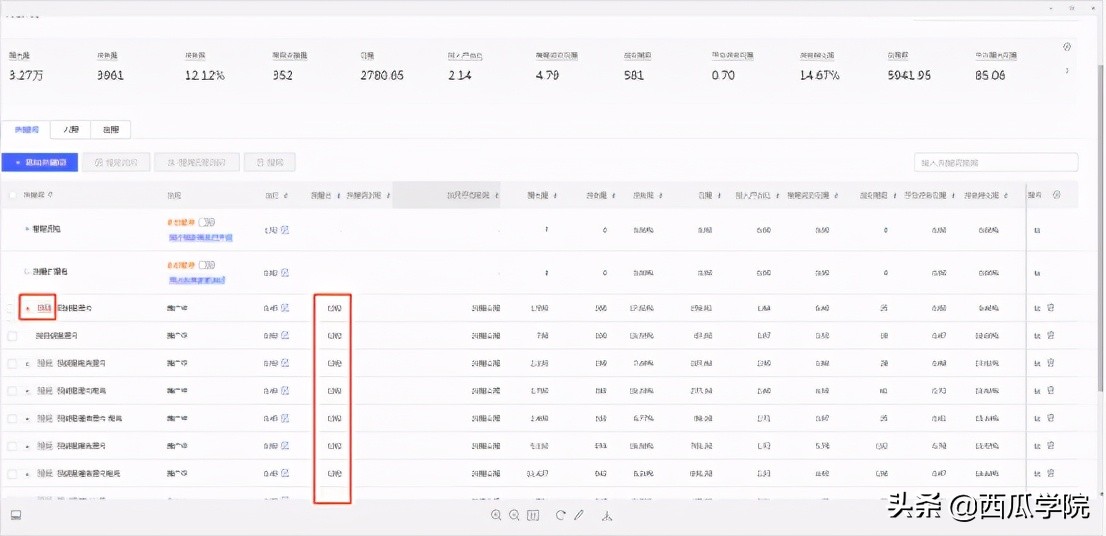Image resolution: width=1106 pixels, height=536 pixels.
Task: Switch to the middle tab of three
Action: tap(71, 130)
